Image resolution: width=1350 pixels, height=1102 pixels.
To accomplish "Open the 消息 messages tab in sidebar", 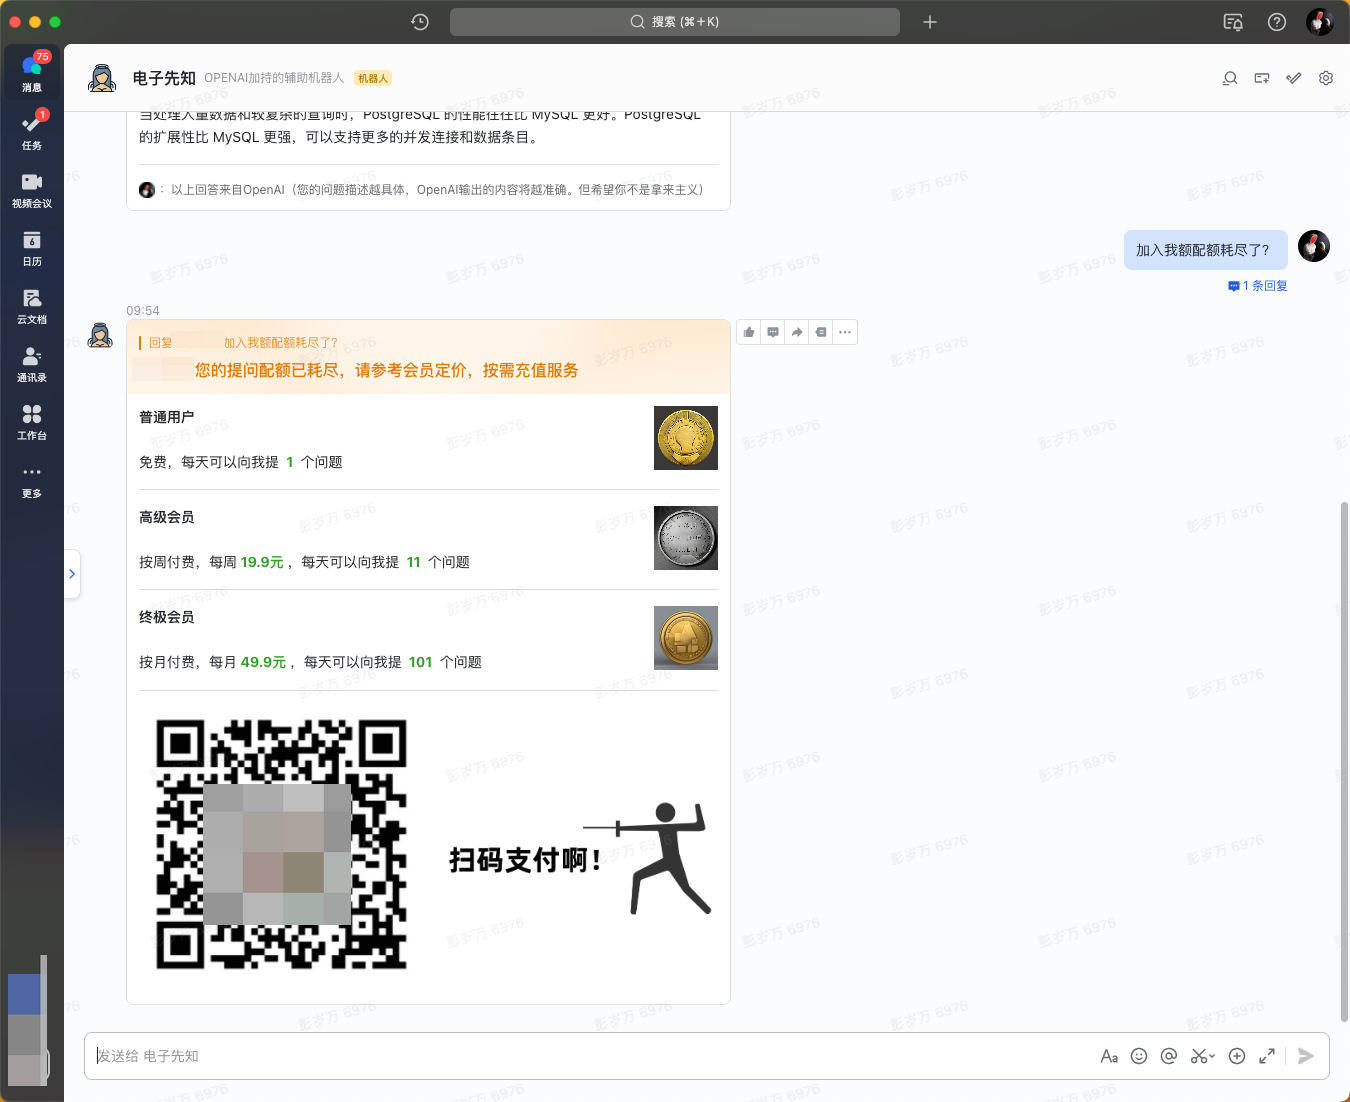I will pos(32,72).
